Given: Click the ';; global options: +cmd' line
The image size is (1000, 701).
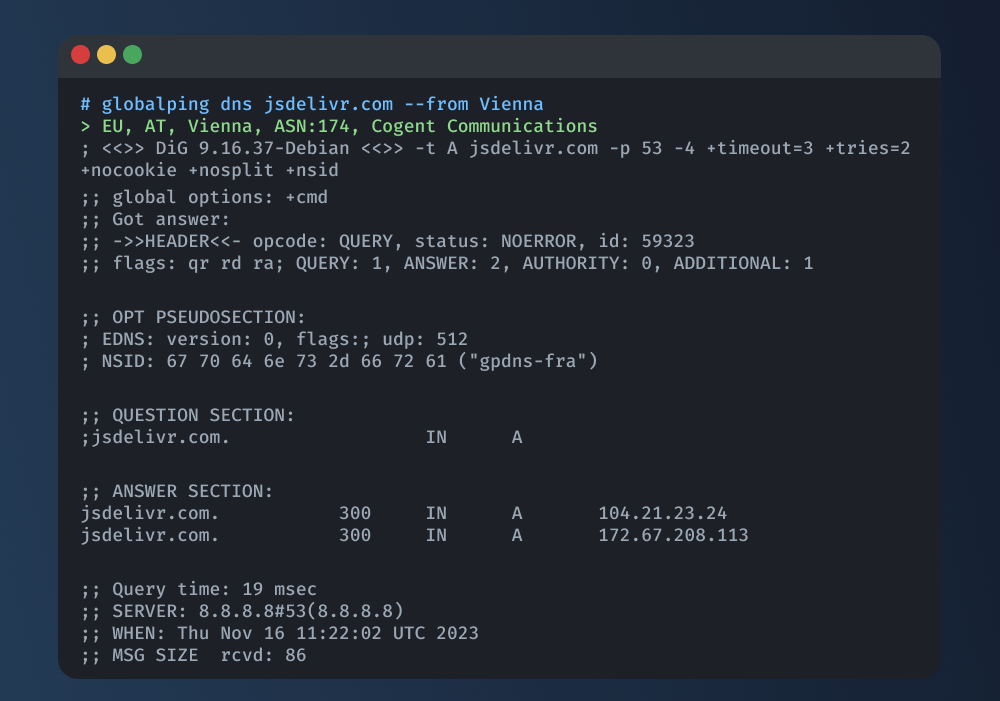Looking at the screenshot, I should tap(205, 198).
